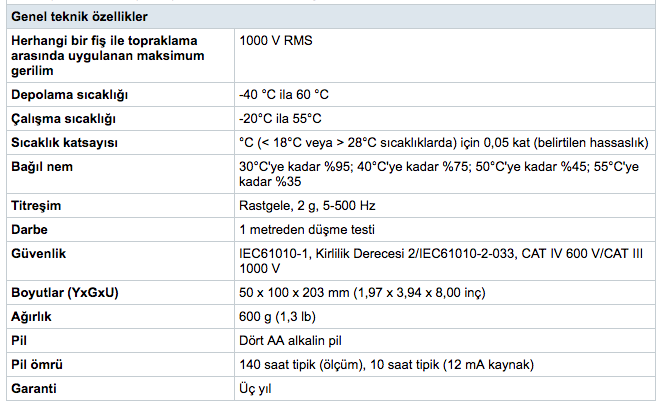Click the 'Titreşim' row label
The height and width of the screenshot is (408, 660).
tap(36, 206)
